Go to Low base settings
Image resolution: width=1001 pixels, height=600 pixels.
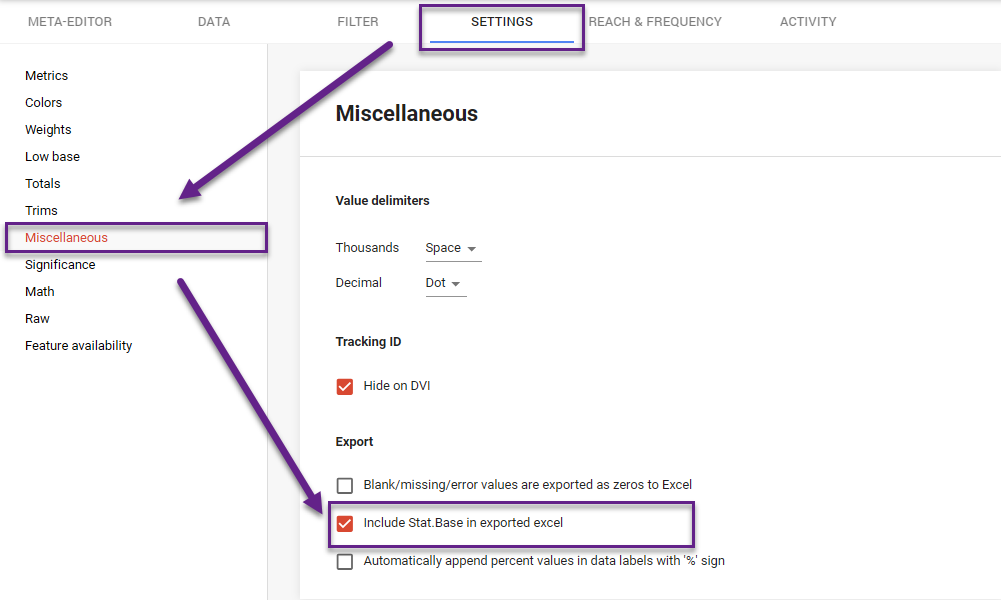click(x=52, y=157)
